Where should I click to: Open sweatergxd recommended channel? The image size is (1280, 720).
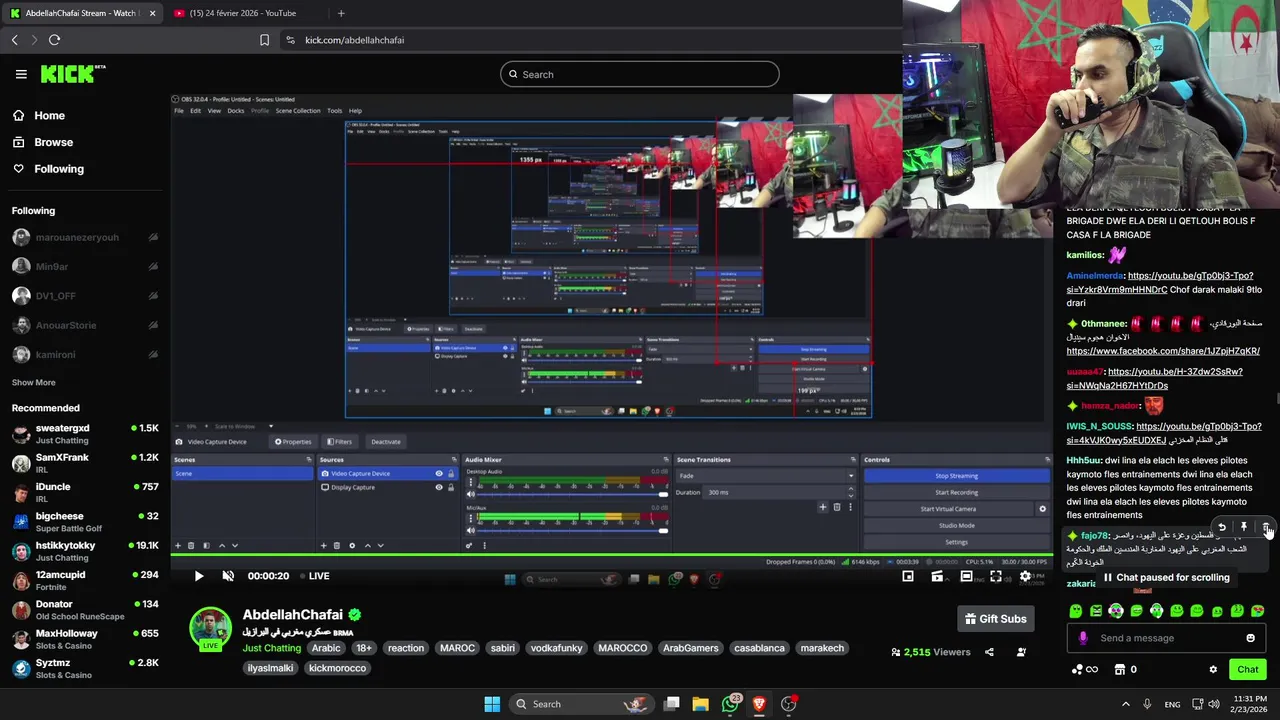click(85, 434)
